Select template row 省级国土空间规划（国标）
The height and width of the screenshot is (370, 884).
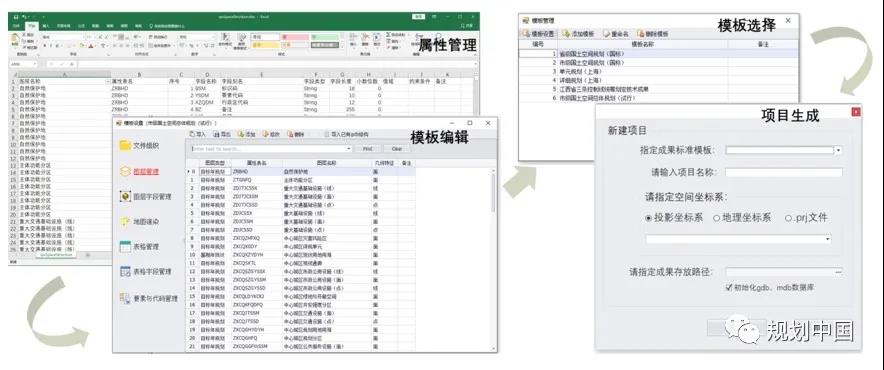(658, 53)
